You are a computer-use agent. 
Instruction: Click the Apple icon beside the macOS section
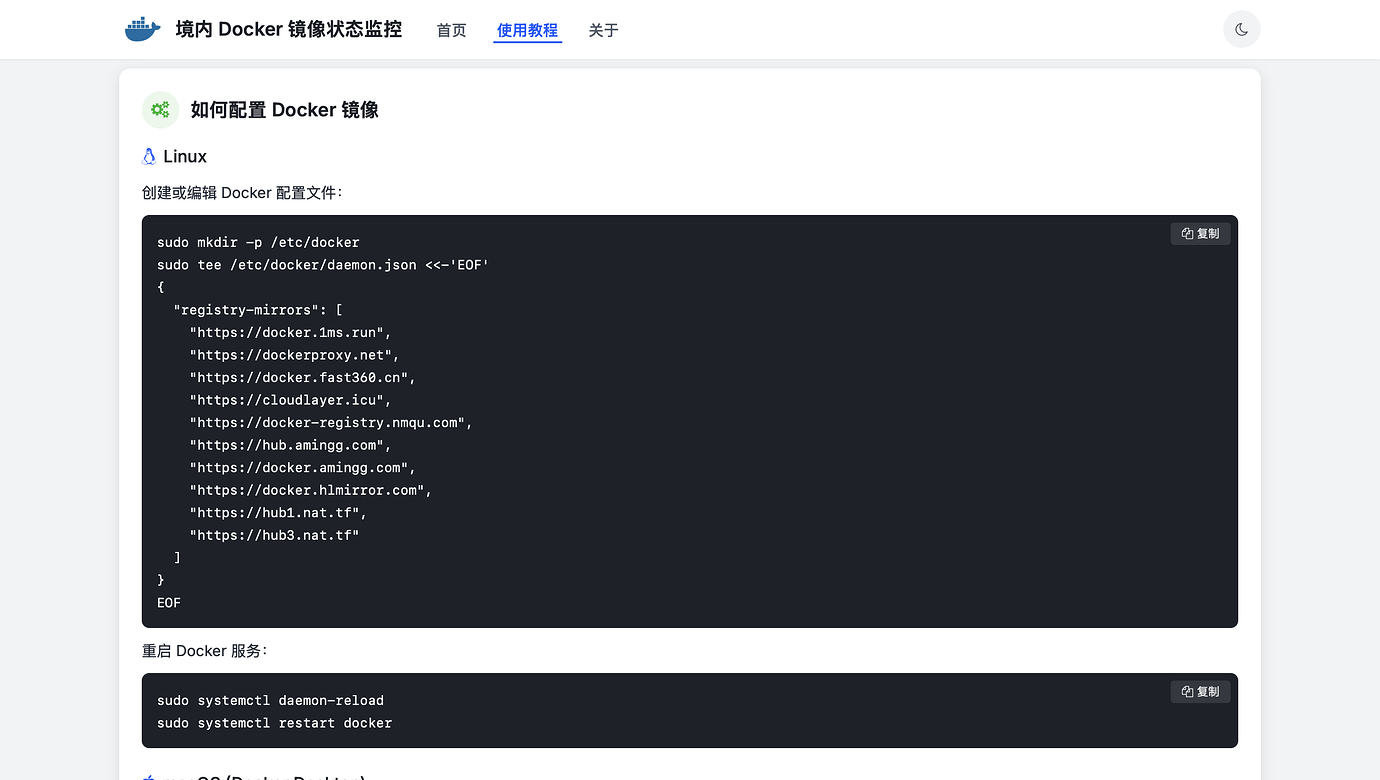coord(149,778)
